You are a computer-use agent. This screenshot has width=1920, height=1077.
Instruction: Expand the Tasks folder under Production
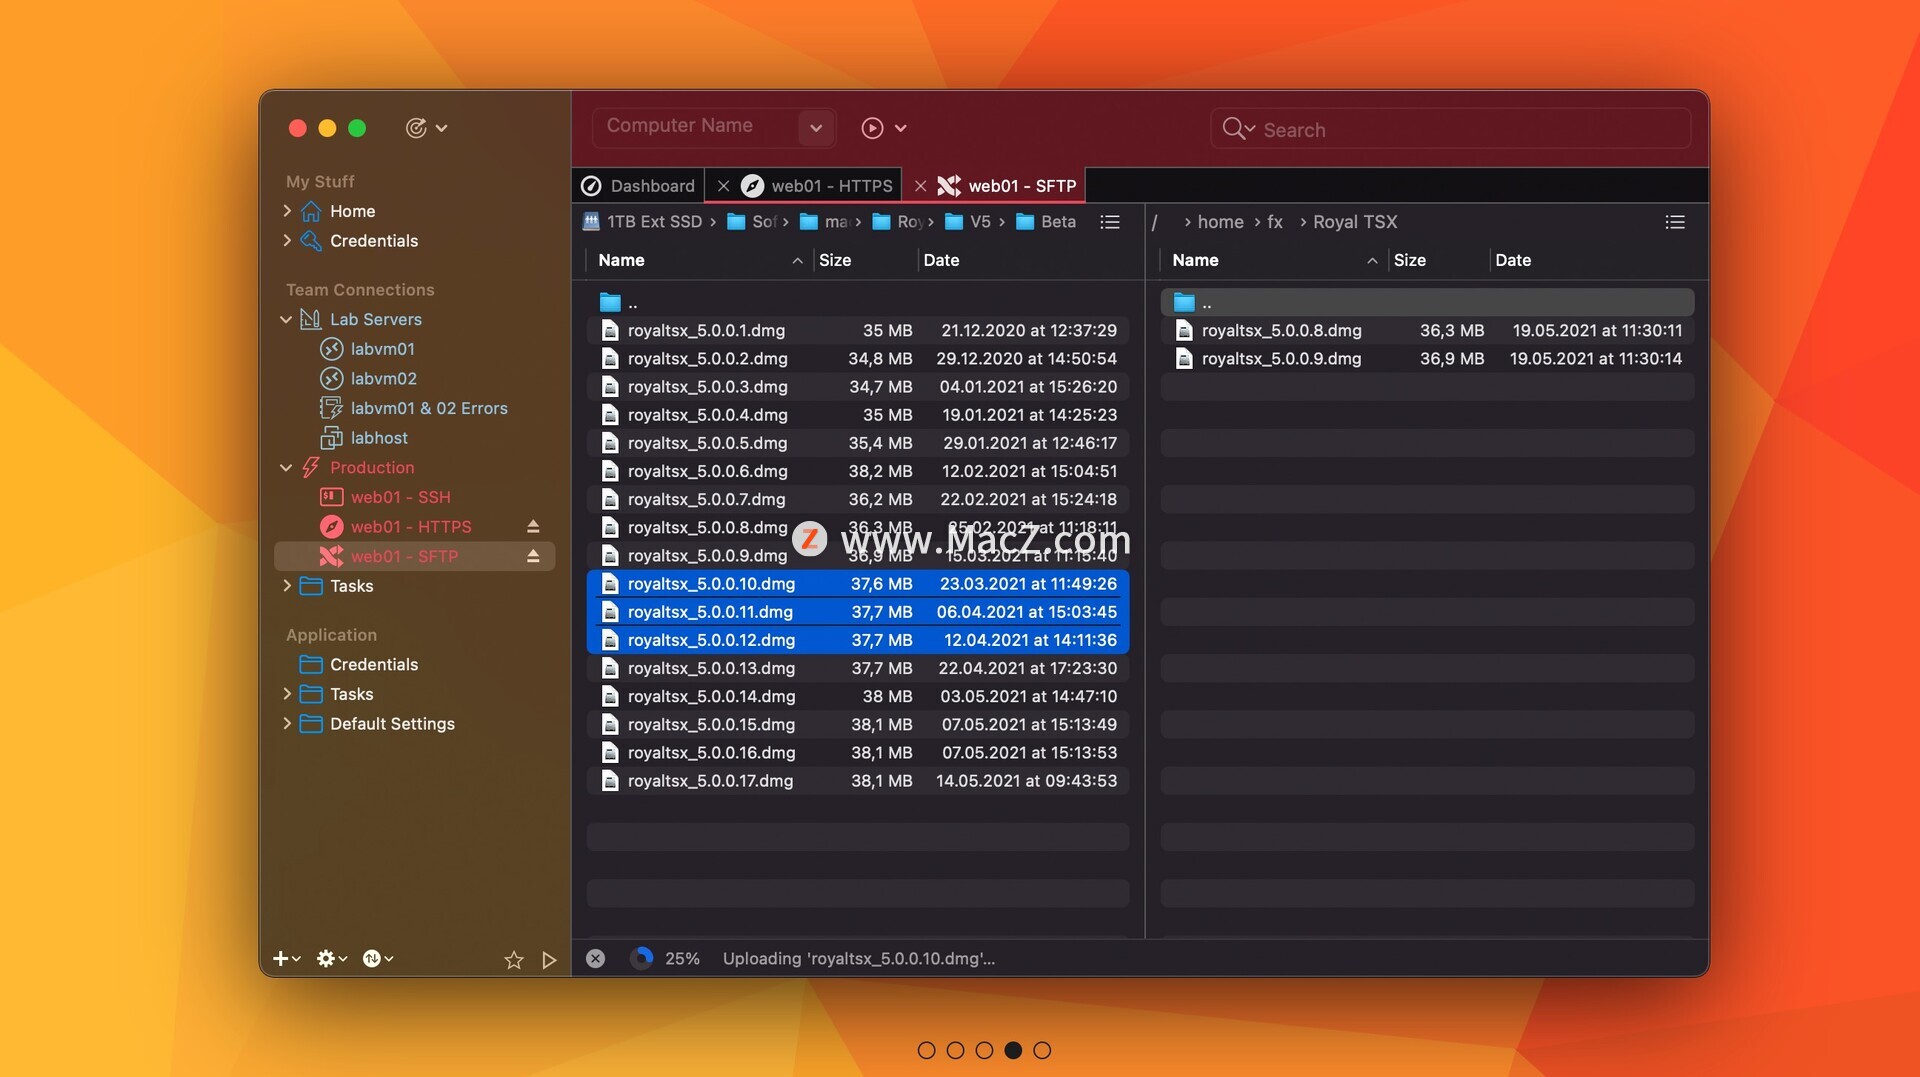(x=287, y=585)
